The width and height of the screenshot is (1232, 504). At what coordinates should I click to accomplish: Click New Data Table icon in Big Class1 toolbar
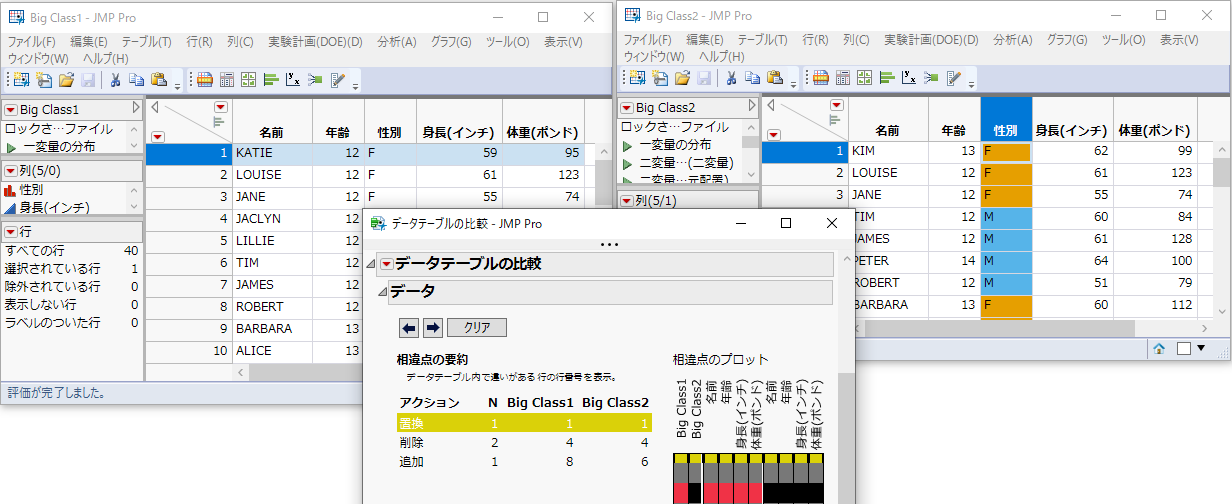coord(21,80)
